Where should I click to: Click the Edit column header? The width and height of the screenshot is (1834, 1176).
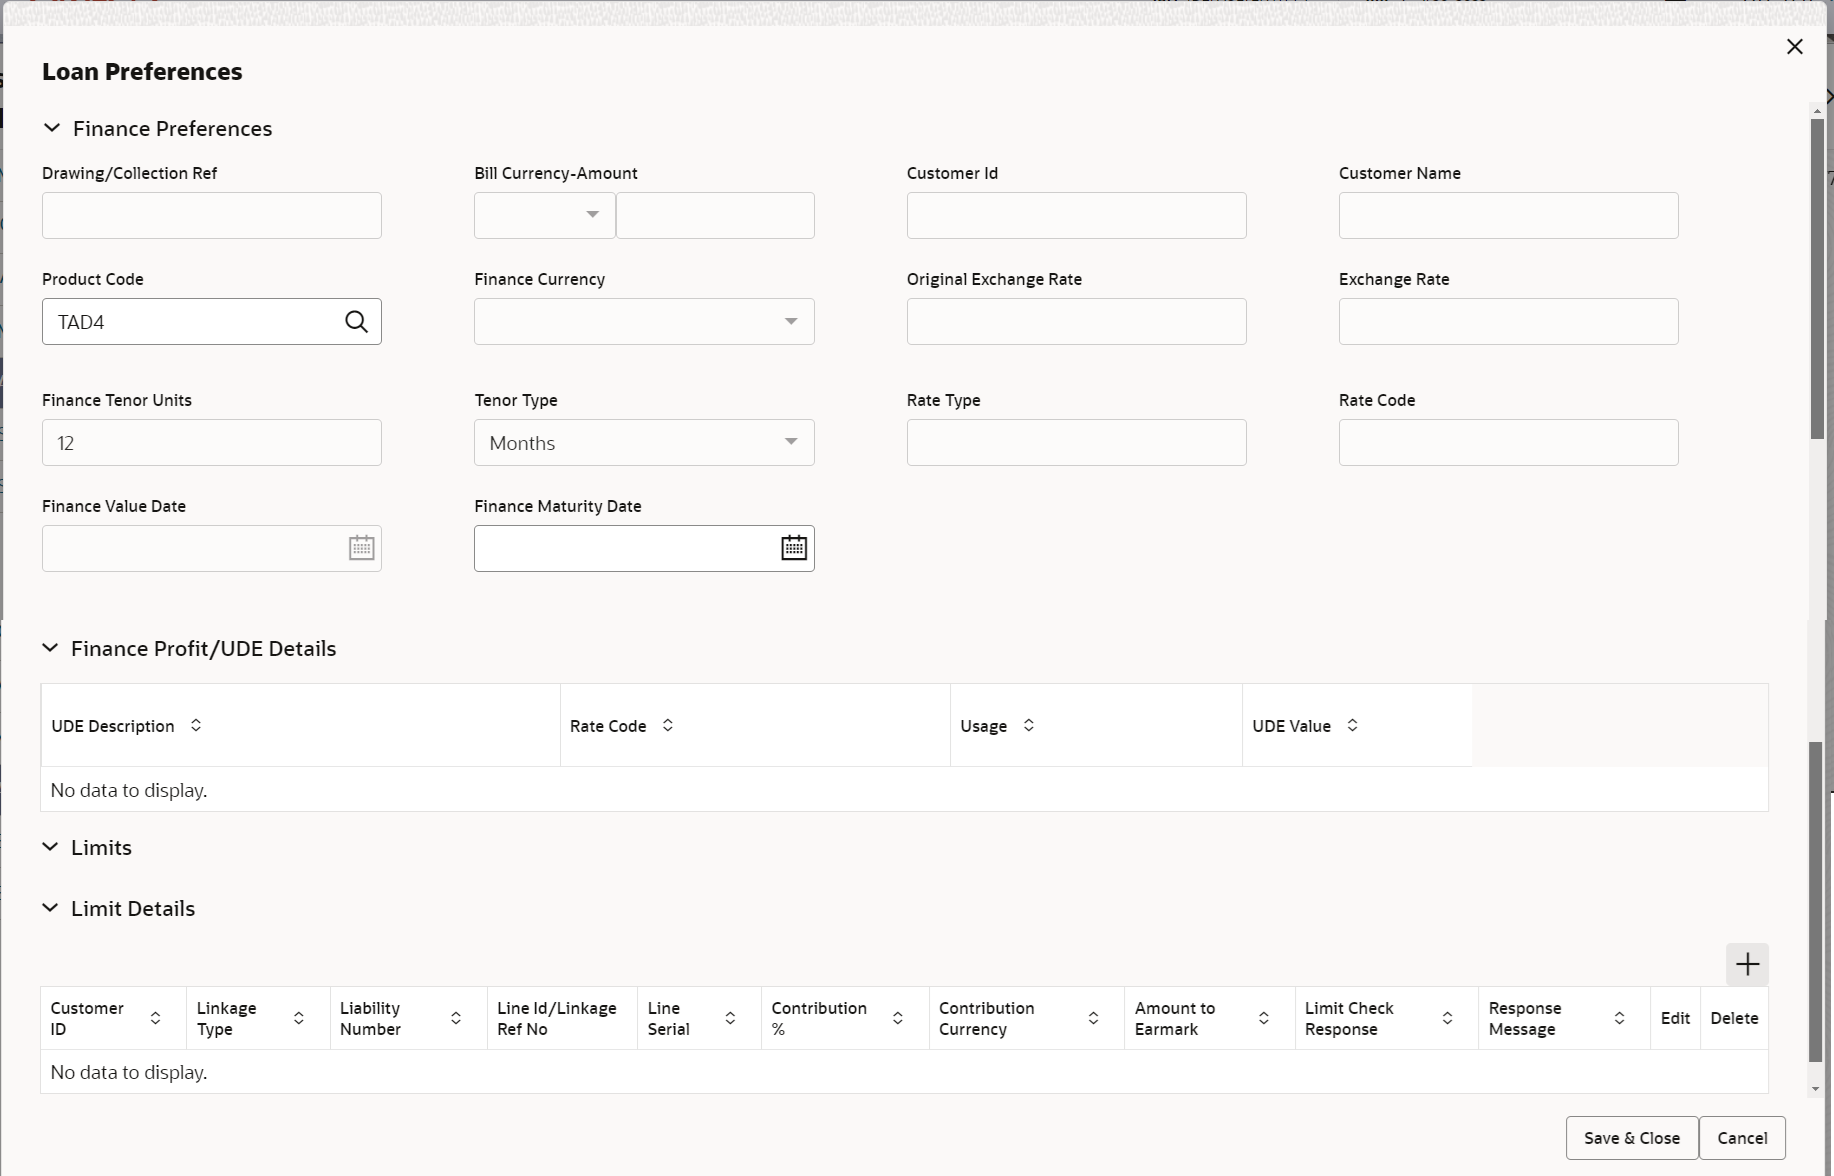1675,1018
